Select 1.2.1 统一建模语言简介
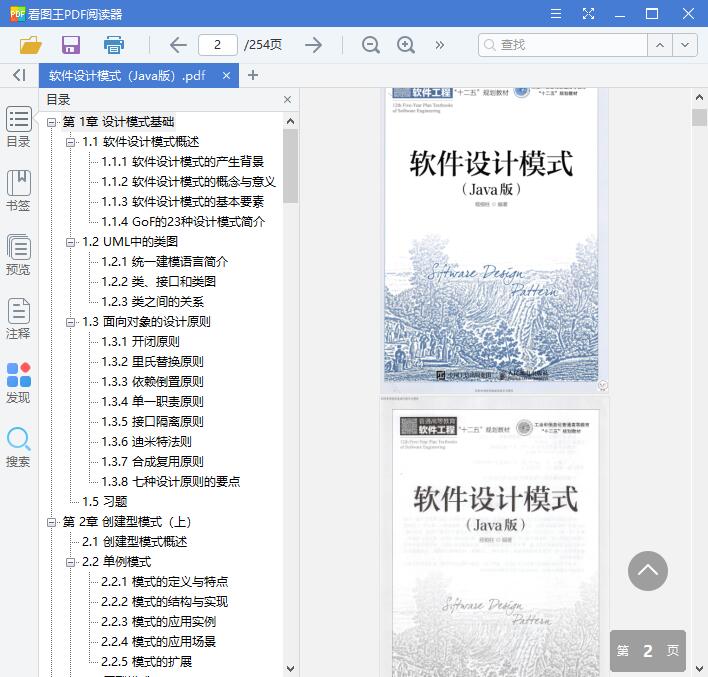The image size is (708, 677). pyautogui.click(x=164, y=261)
